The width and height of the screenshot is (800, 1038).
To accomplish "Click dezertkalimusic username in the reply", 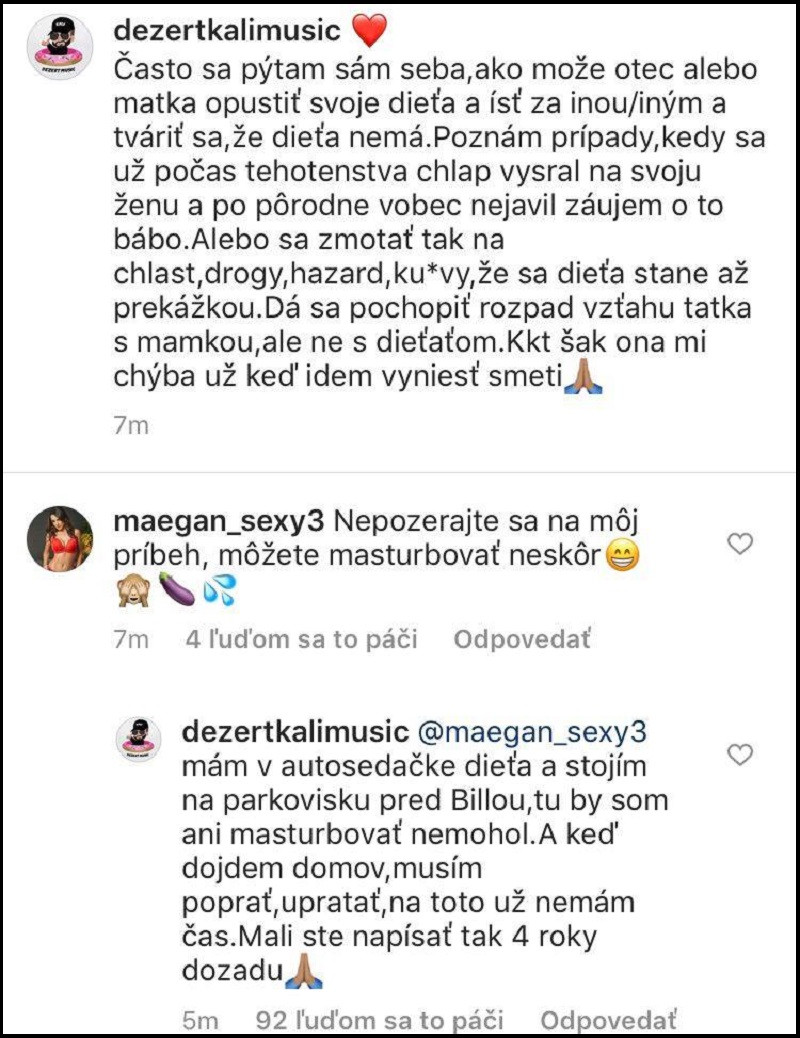I will 295,732.
